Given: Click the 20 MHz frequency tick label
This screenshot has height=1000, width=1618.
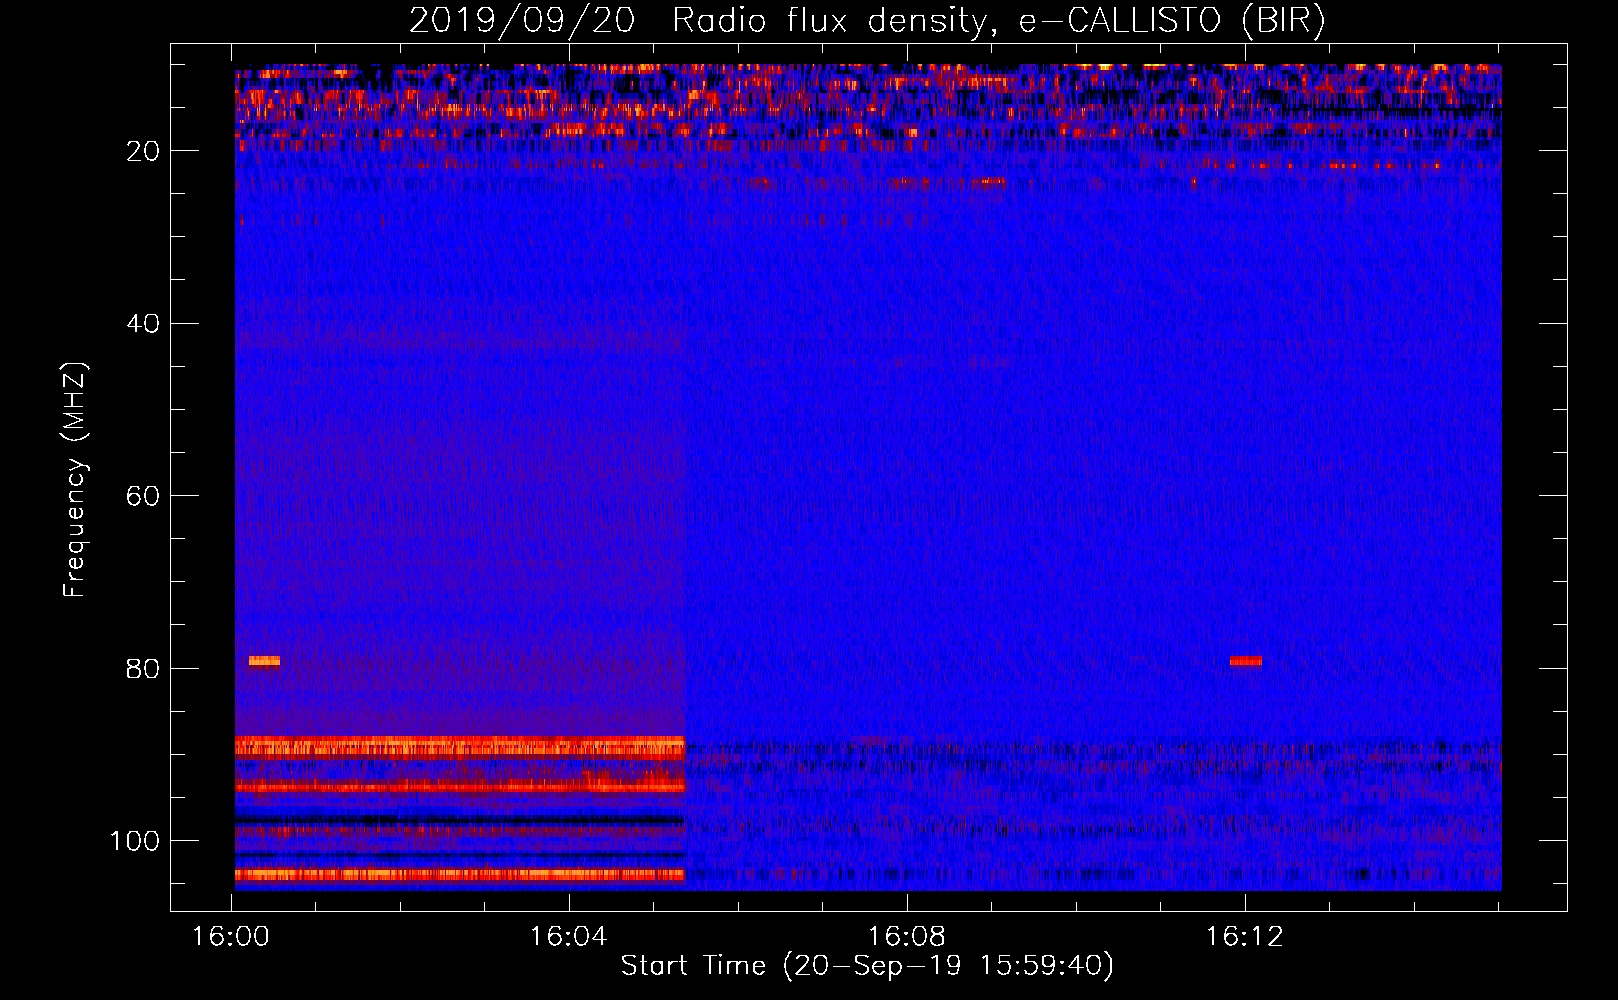Looking at the screenshot, I should click(x=144, y=151).
